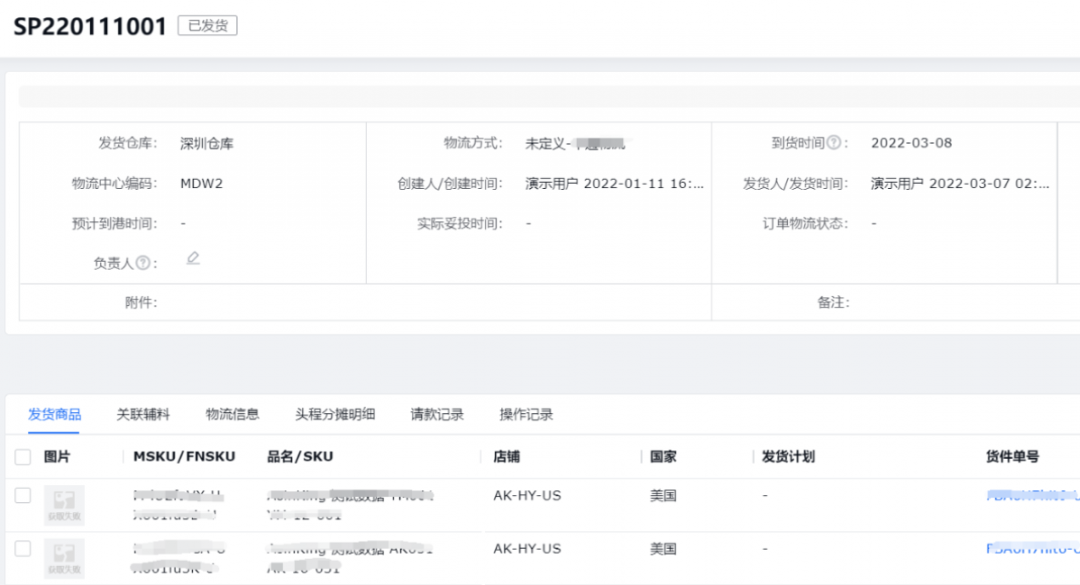Click the 已发货 status badge
Image resolution: width=1080 pixels, height=585 pixels.
[x=206, y=25]
